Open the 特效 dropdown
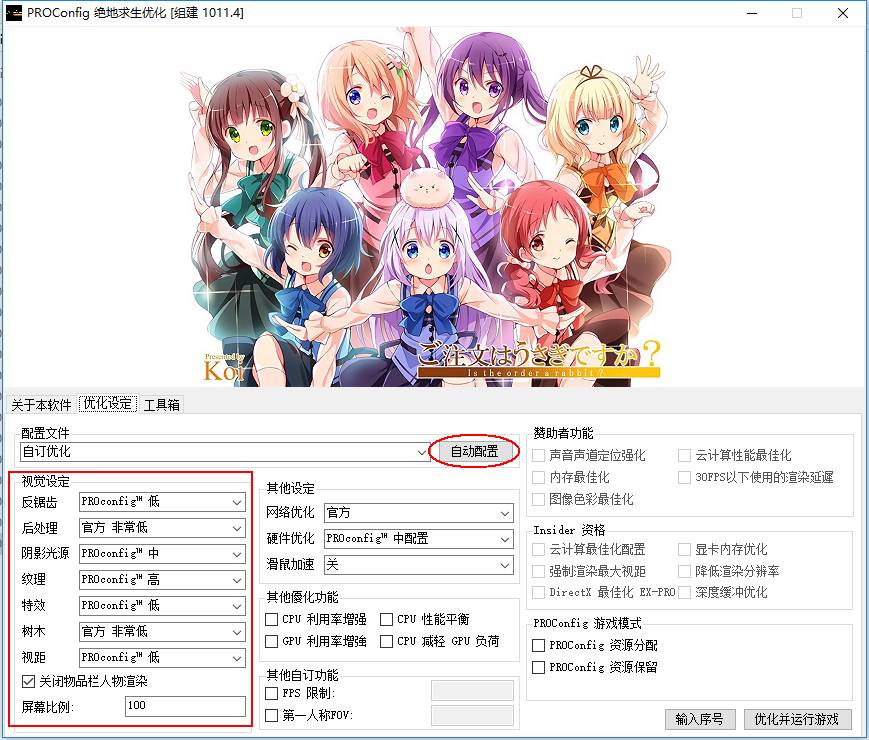This screenshot has height=740, width=869. [162, 605]
